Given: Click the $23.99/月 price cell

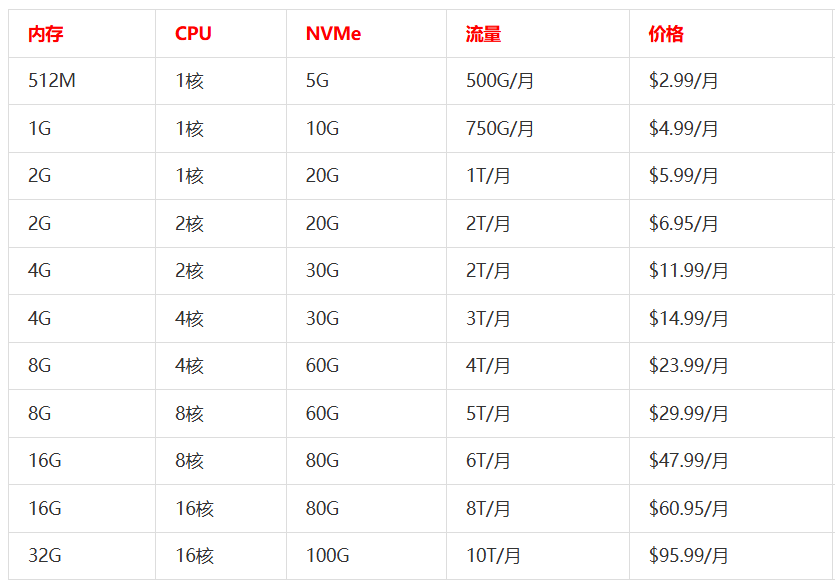Looking at the screenshot, I should pyautogui.click(x=688, y=366).
